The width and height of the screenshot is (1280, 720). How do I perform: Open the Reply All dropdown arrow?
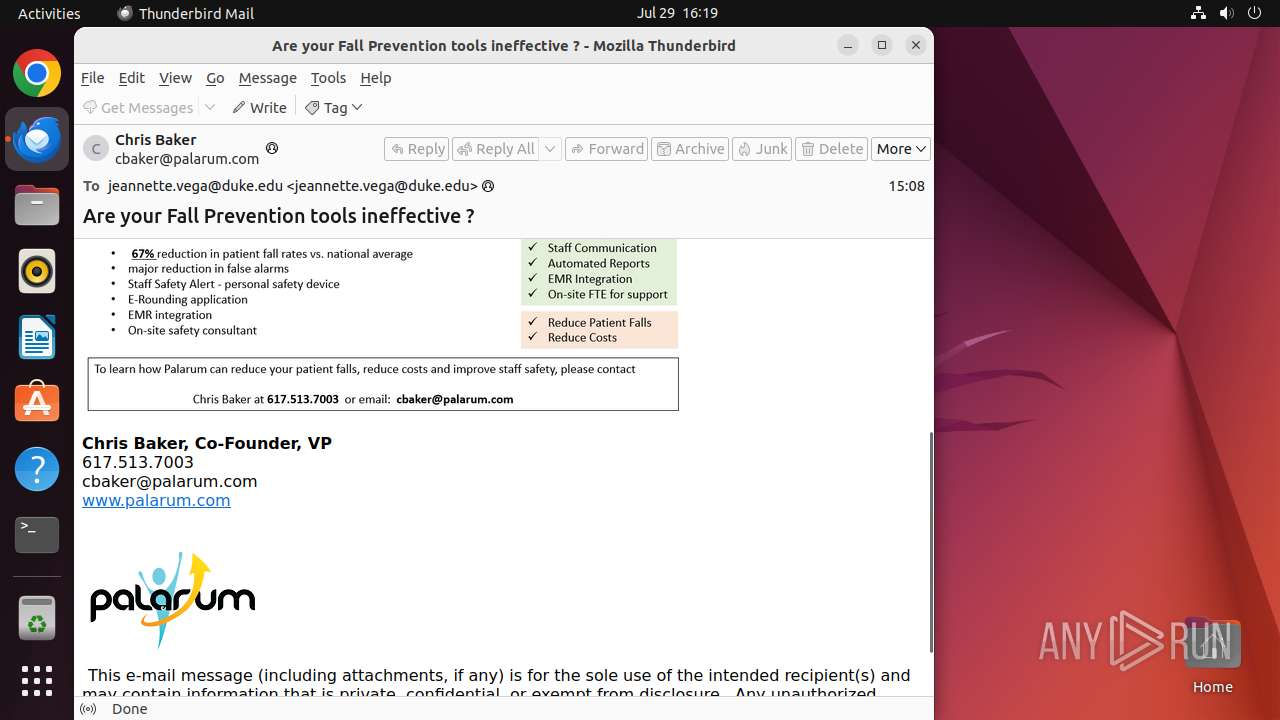click(550, 149)
